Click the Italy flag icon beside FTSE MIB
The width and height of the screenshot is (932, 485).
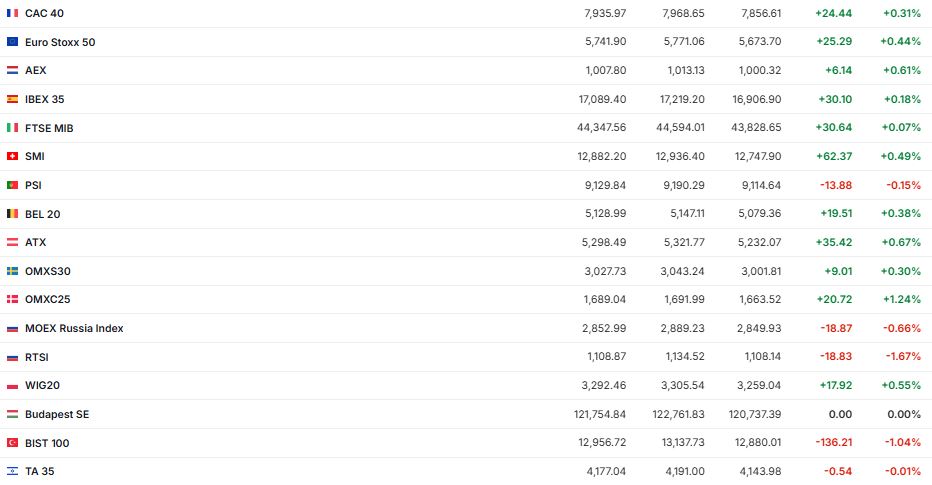[12, 128]
